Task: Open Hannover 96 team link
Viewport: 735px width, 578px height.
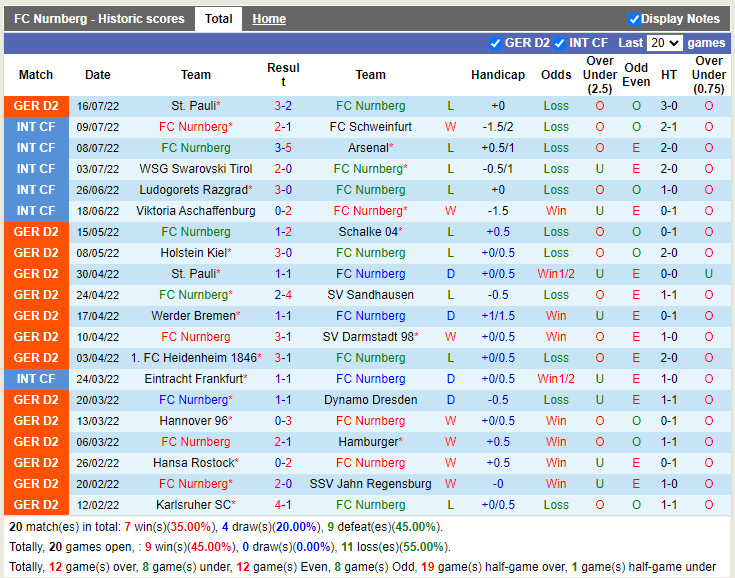Action: (x=194, y=421)
